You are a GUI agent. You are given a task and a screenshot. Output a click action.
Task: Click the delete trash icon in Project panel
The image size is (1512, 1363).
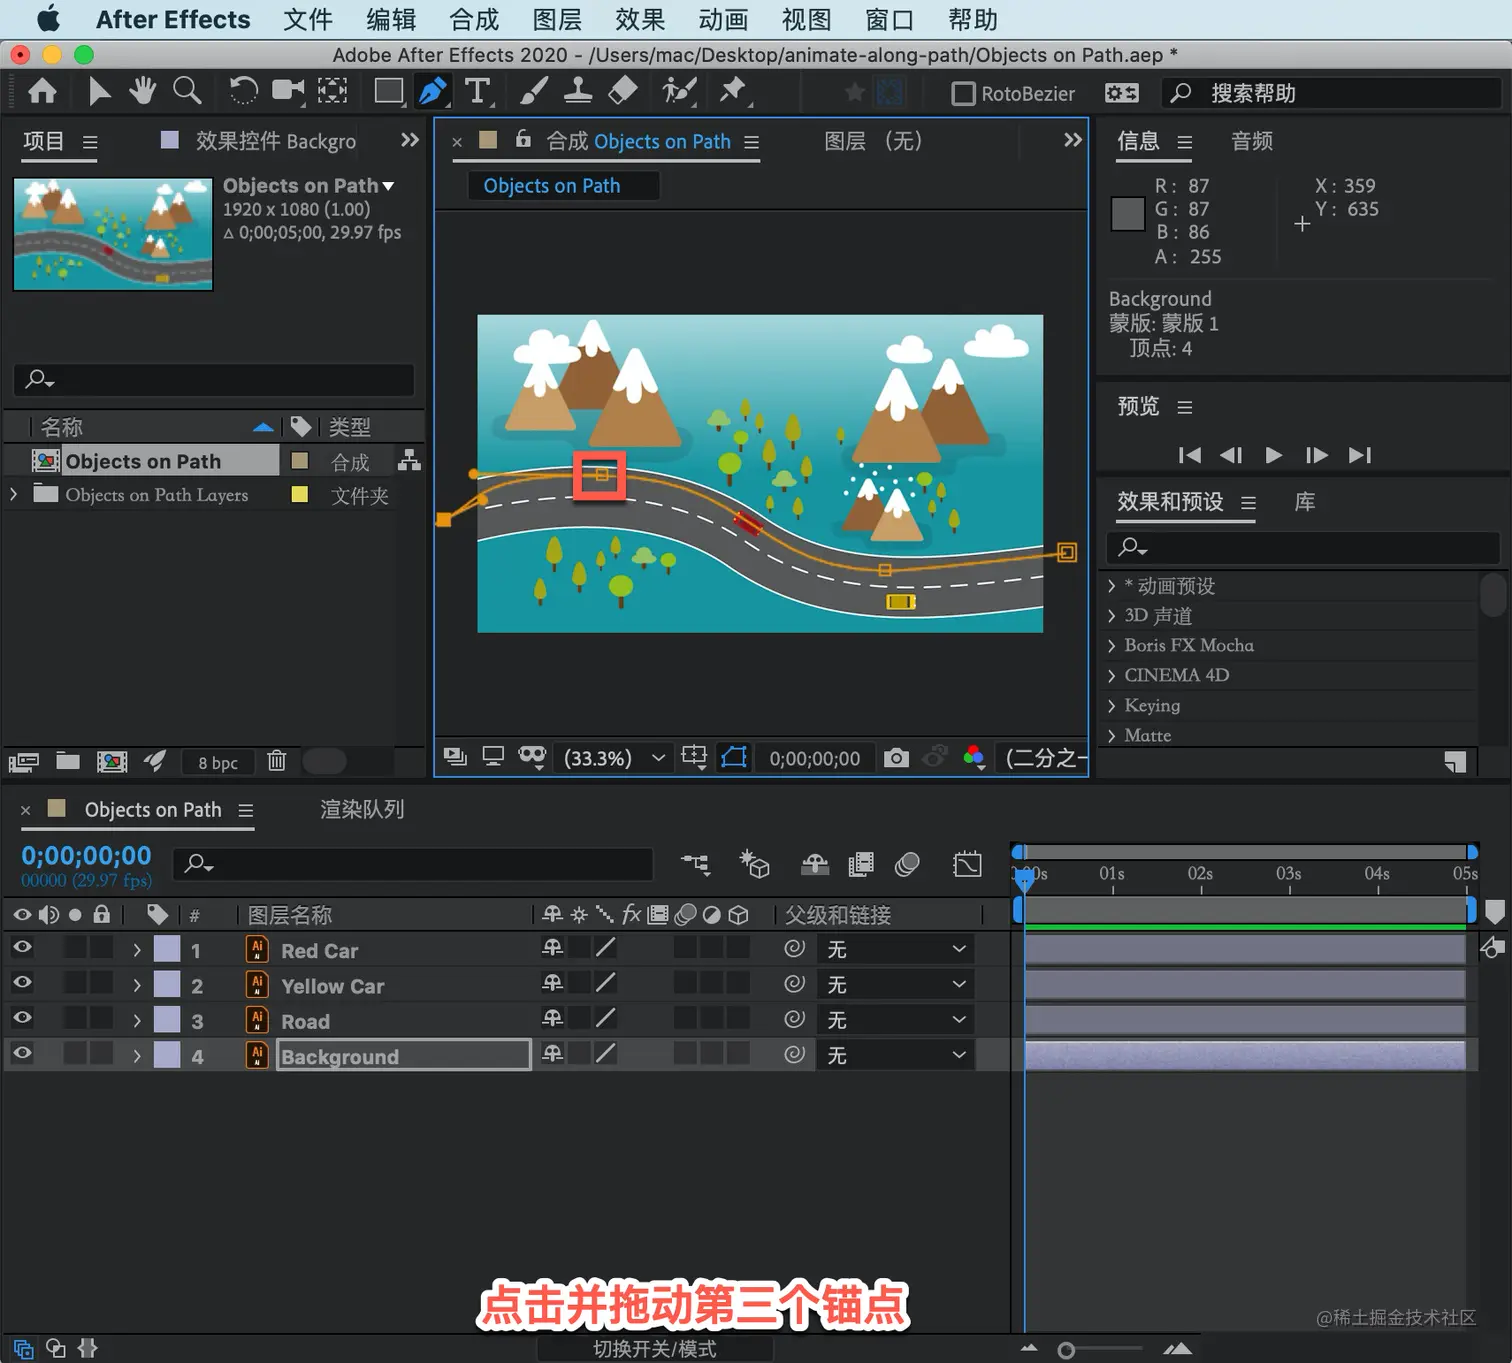pyautogui.click(x=277, y=761)
